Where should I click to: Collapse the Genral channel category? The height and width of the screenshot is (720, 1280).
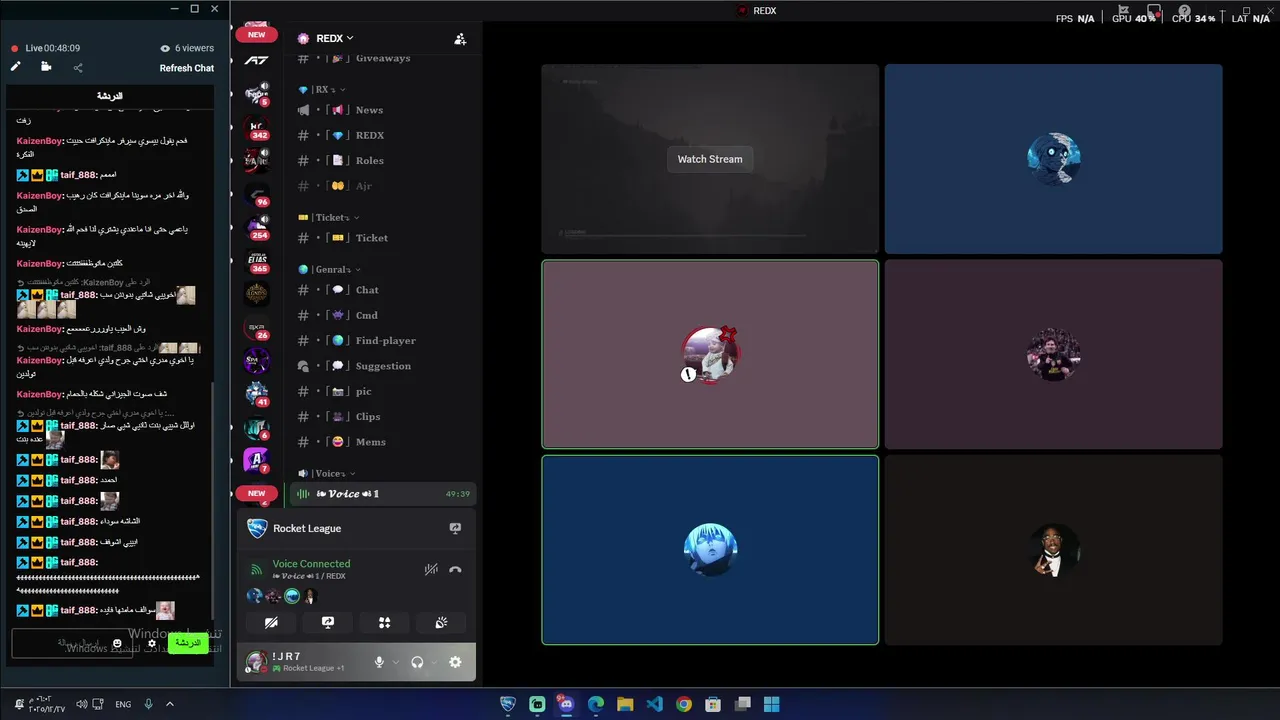point(329,269)
